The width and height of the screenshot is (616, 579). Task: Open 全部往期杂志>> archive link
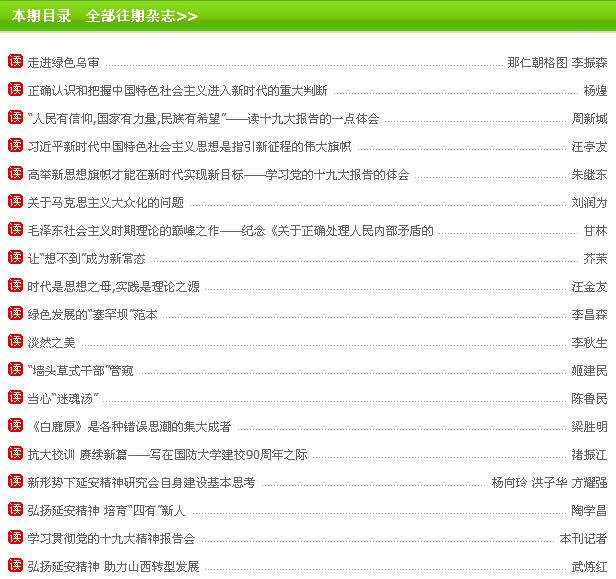pos(142,16)
